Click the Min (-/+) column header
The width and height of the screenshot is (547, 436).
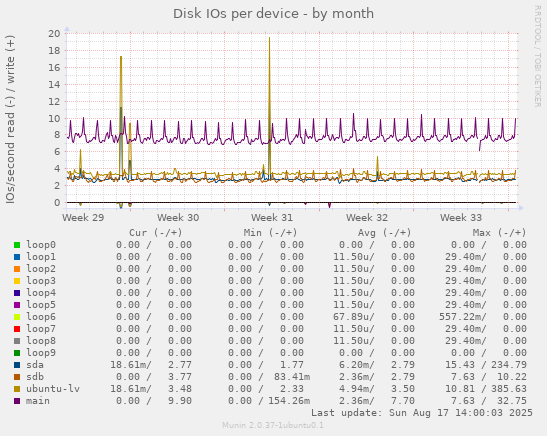[270, 233]
